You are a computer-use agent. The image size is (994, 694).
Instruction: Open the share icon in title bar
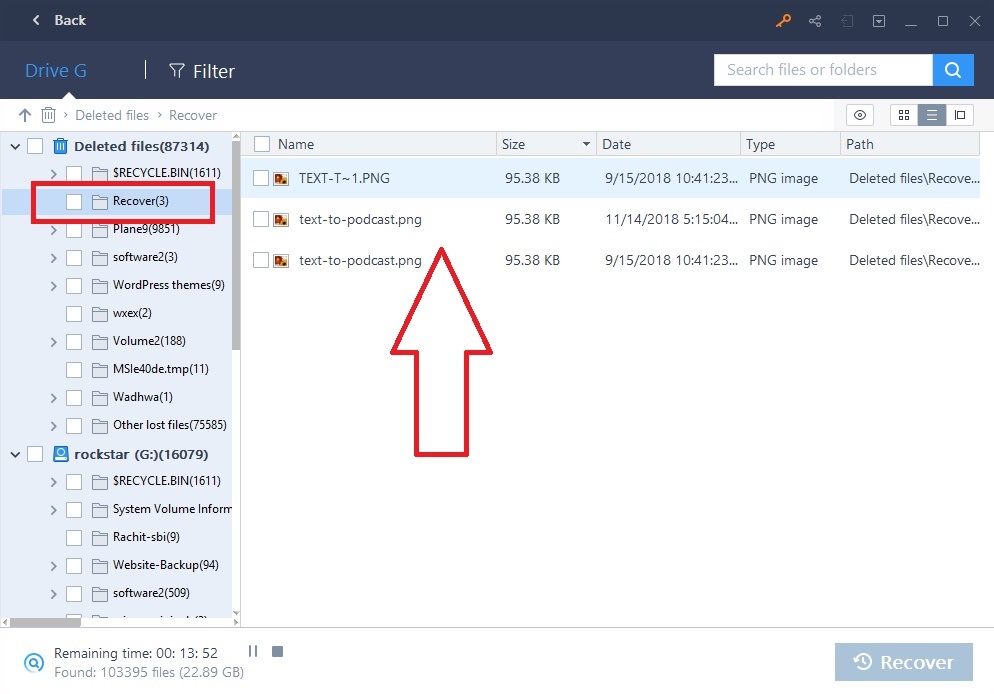pos(815,21)
